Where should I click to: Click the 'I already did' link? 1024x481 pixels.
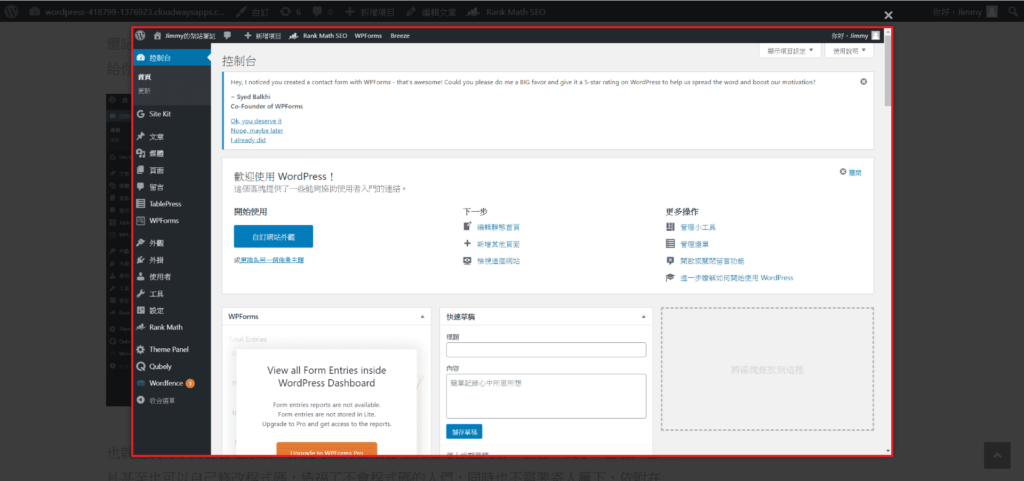248,140
